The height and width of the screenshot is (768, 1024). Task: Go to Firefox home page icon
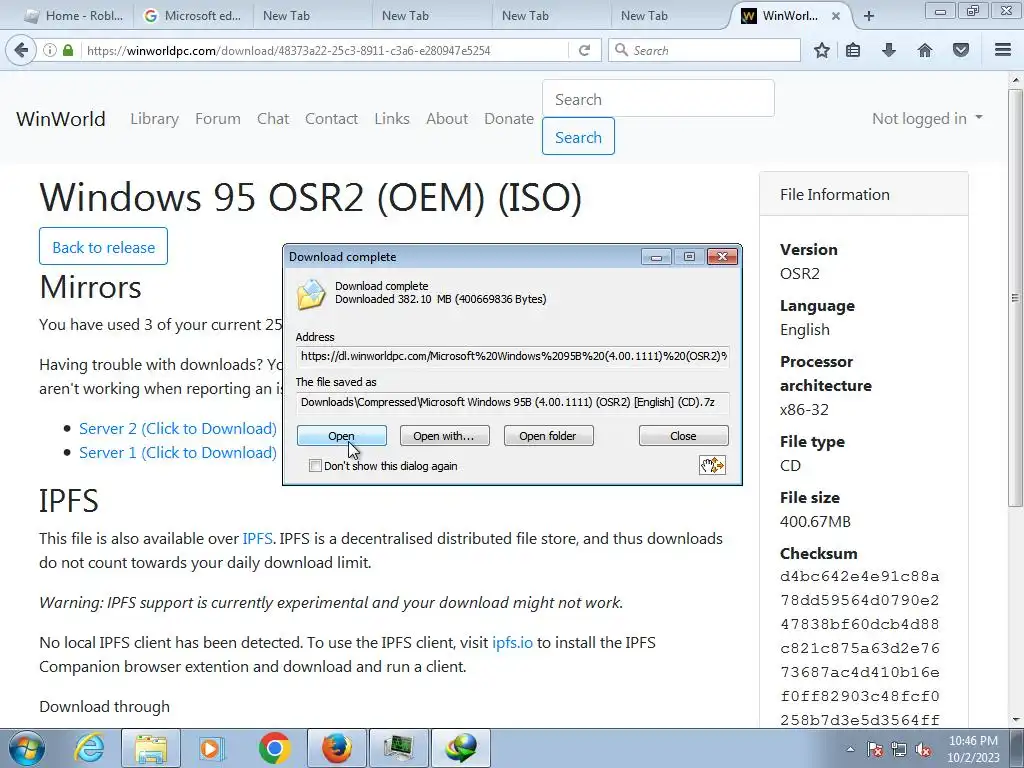[x=925, y=50]
